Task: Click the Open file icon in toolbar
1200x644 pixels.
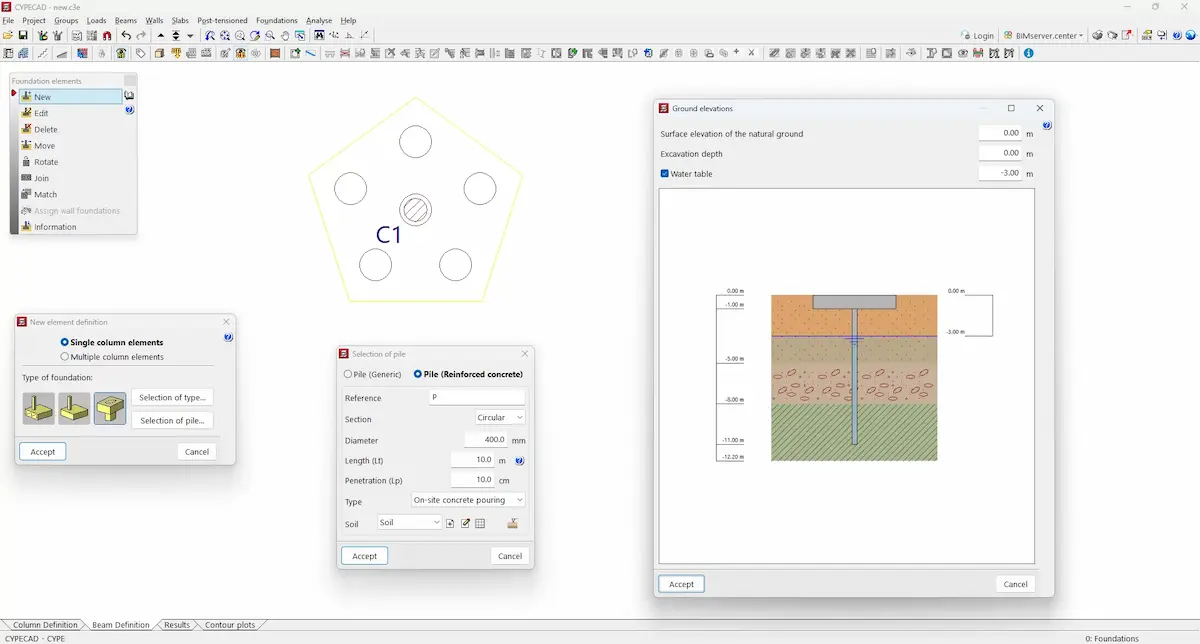Action: (x=8, y=35)
